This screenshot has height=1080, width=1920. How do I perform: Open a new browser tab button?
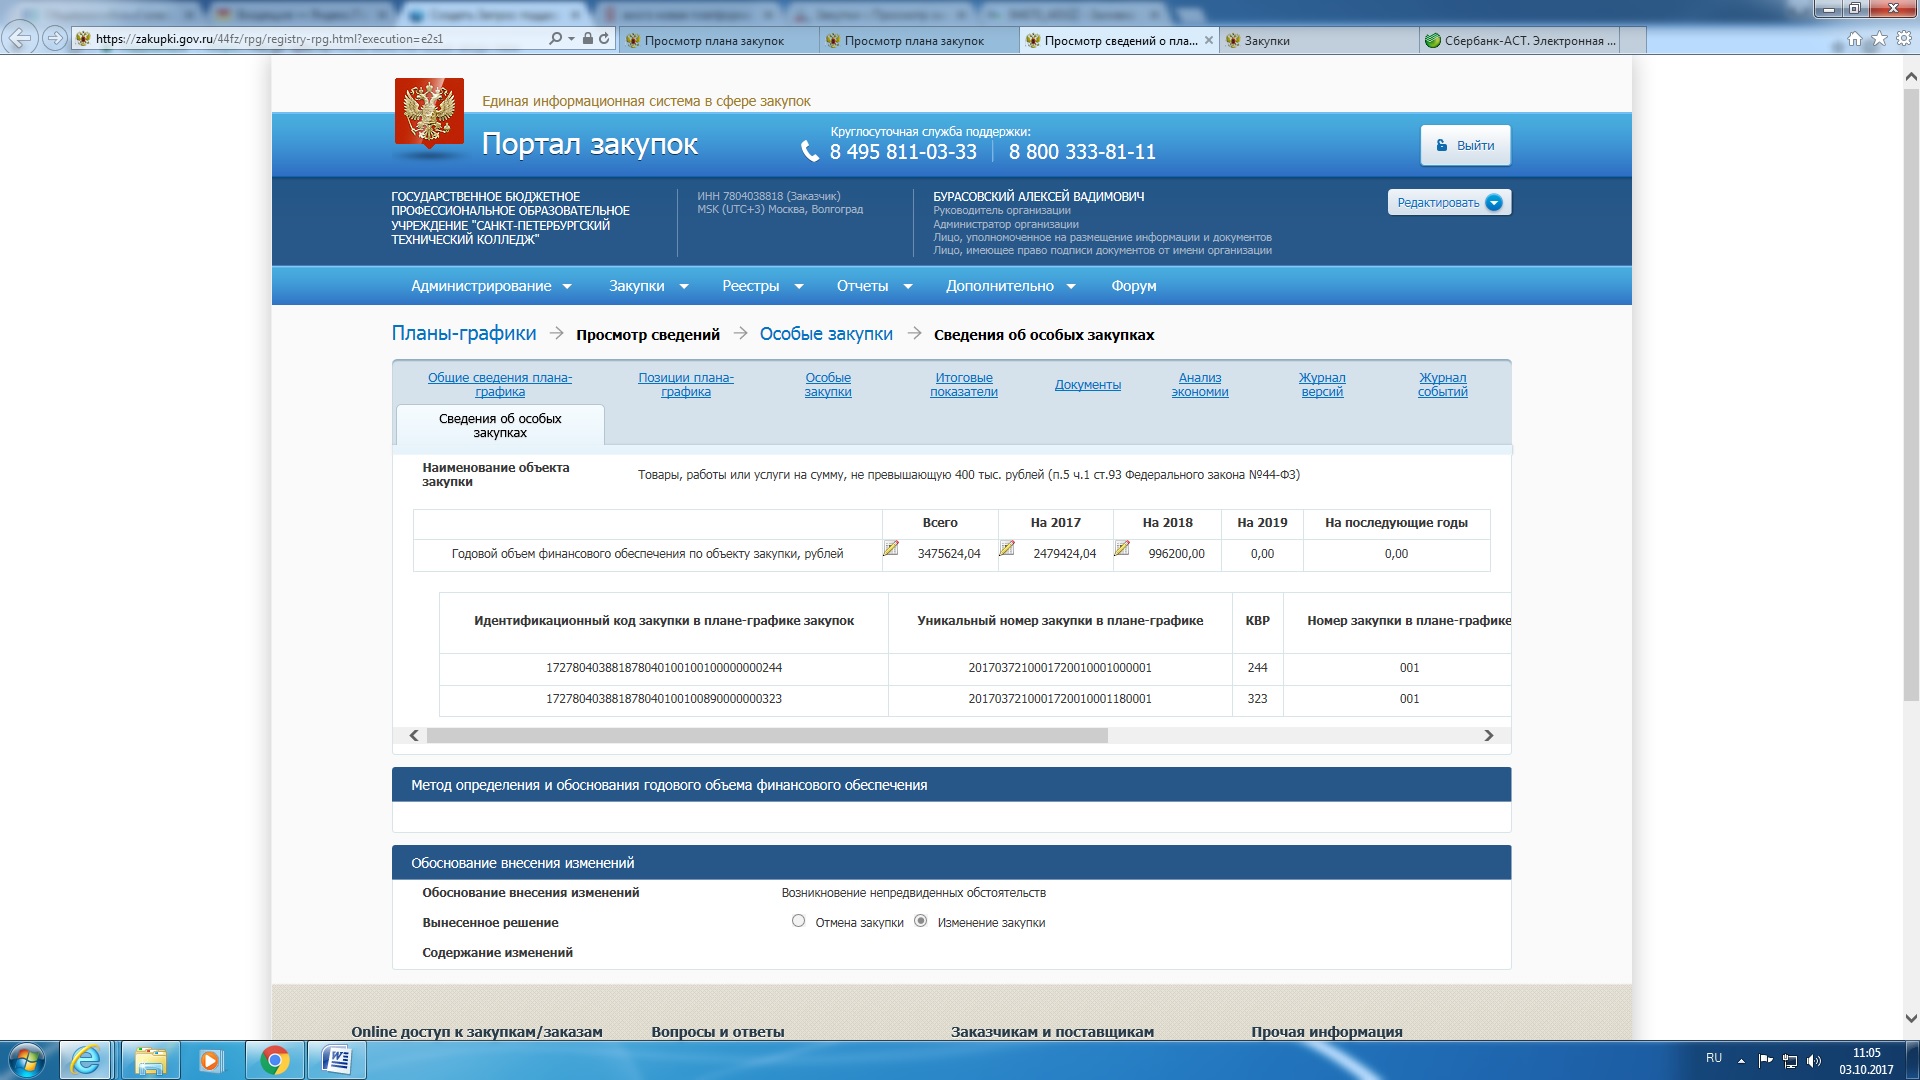(1632, 41)
